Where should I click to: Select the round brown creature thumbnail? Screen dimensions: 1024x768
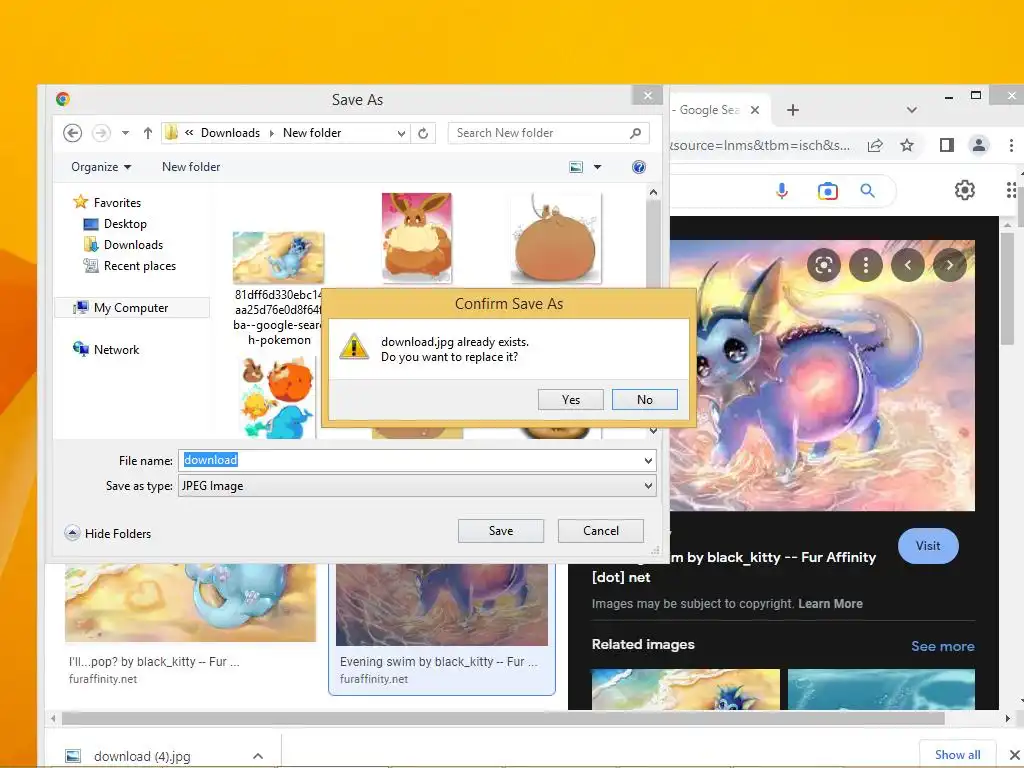click(x=556, y=238)
